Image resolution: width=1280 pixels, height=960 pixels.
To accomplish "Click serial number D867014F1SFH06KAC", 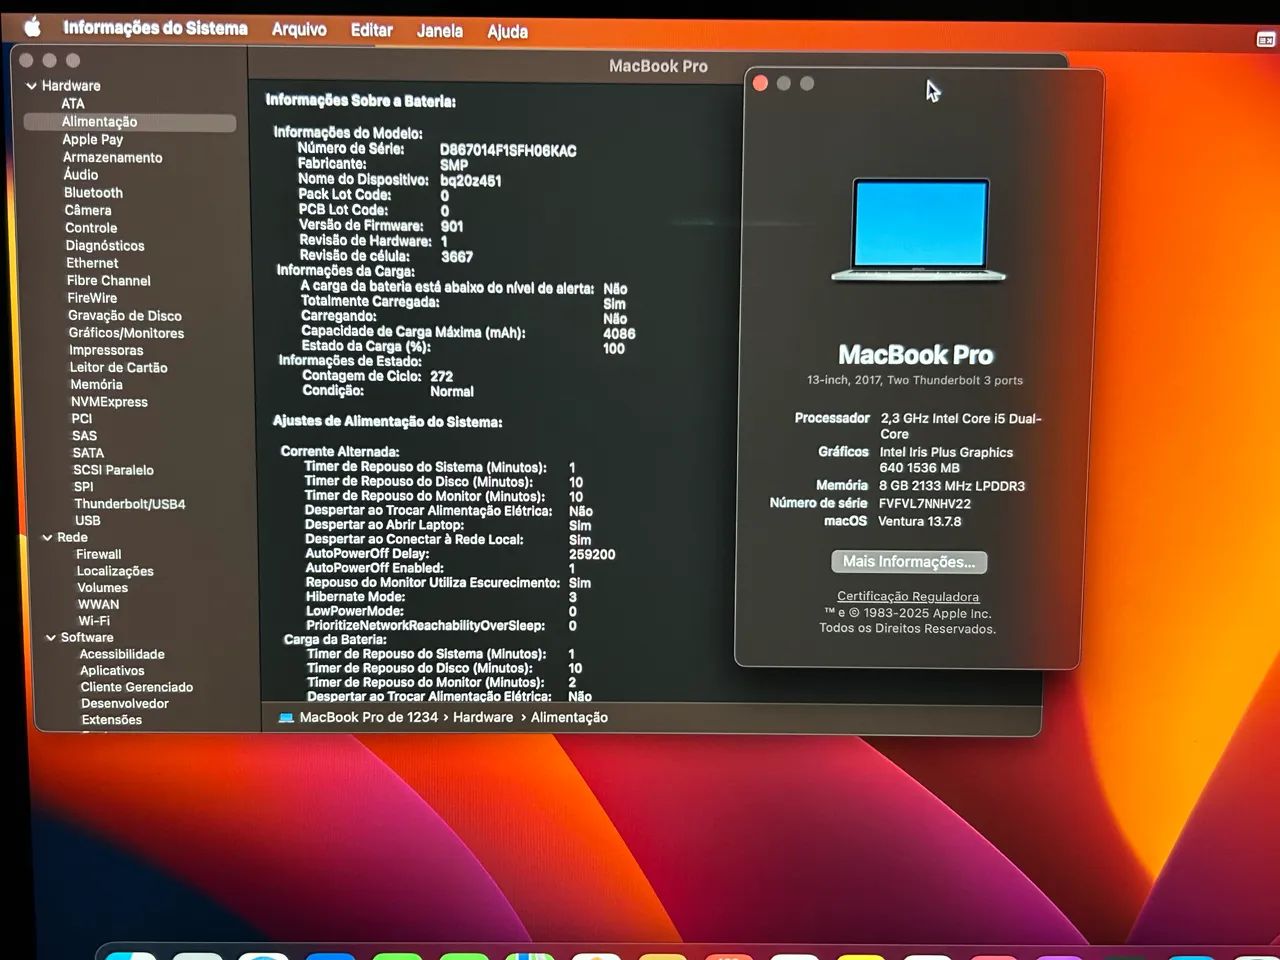I will [x=508, y=151].
